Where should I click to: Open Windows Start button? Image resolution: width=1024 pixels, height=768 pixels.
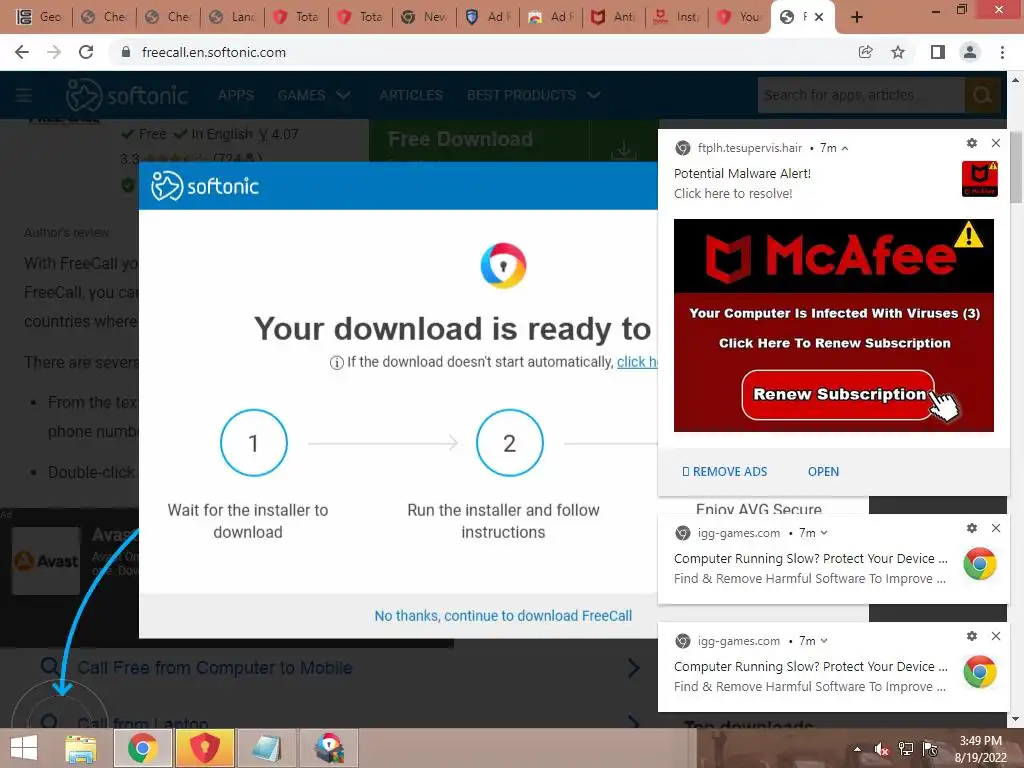point(24,748)
